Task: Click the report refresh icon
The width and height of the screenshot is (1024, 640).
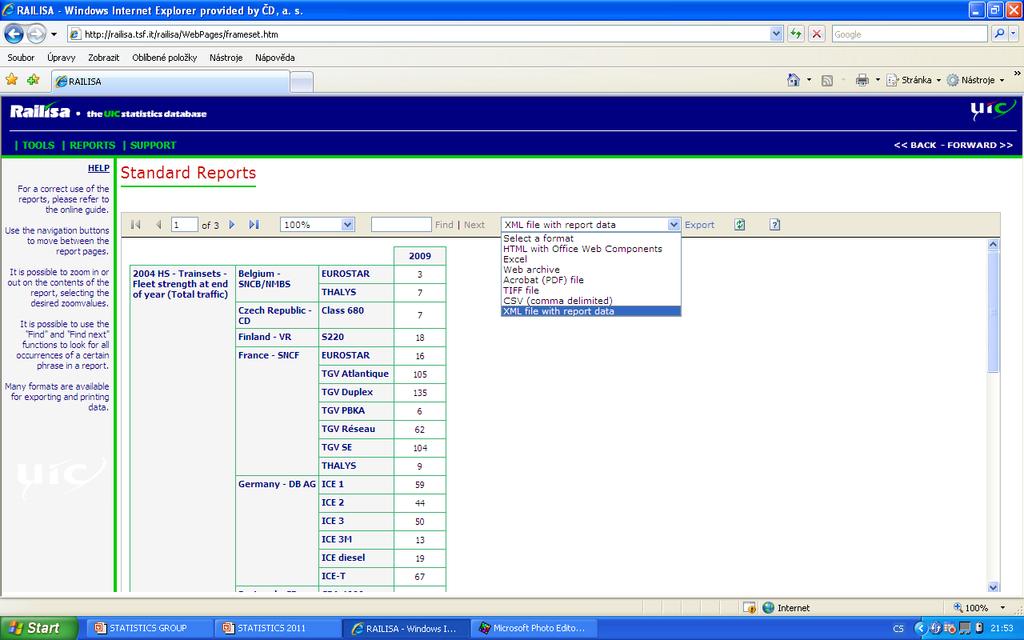Action: tap(739, 225)
